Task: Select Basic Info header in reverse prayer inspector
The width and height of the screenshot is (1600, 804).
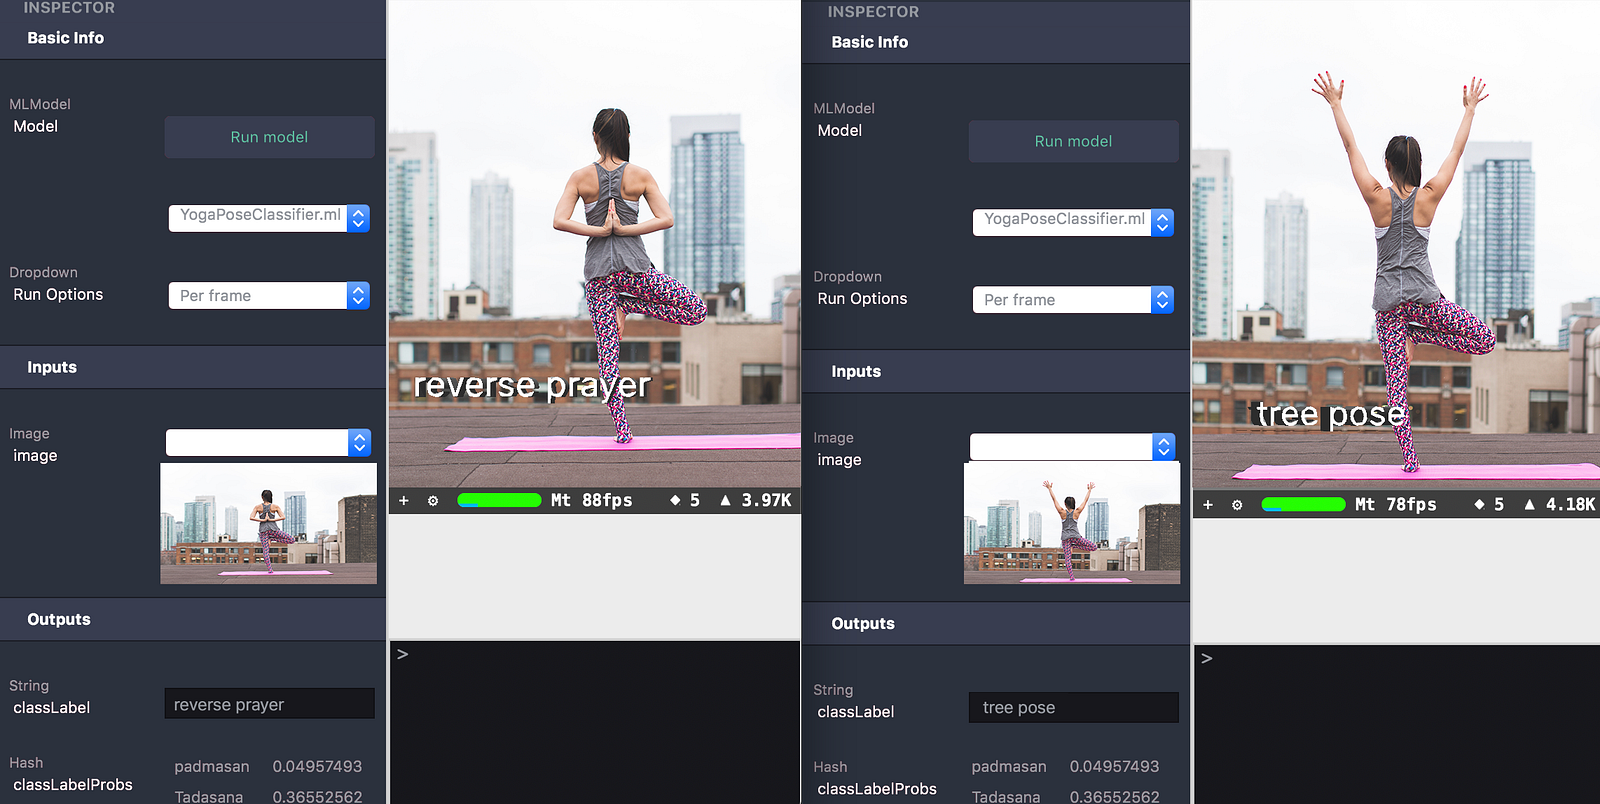Action: click(66, 38)
